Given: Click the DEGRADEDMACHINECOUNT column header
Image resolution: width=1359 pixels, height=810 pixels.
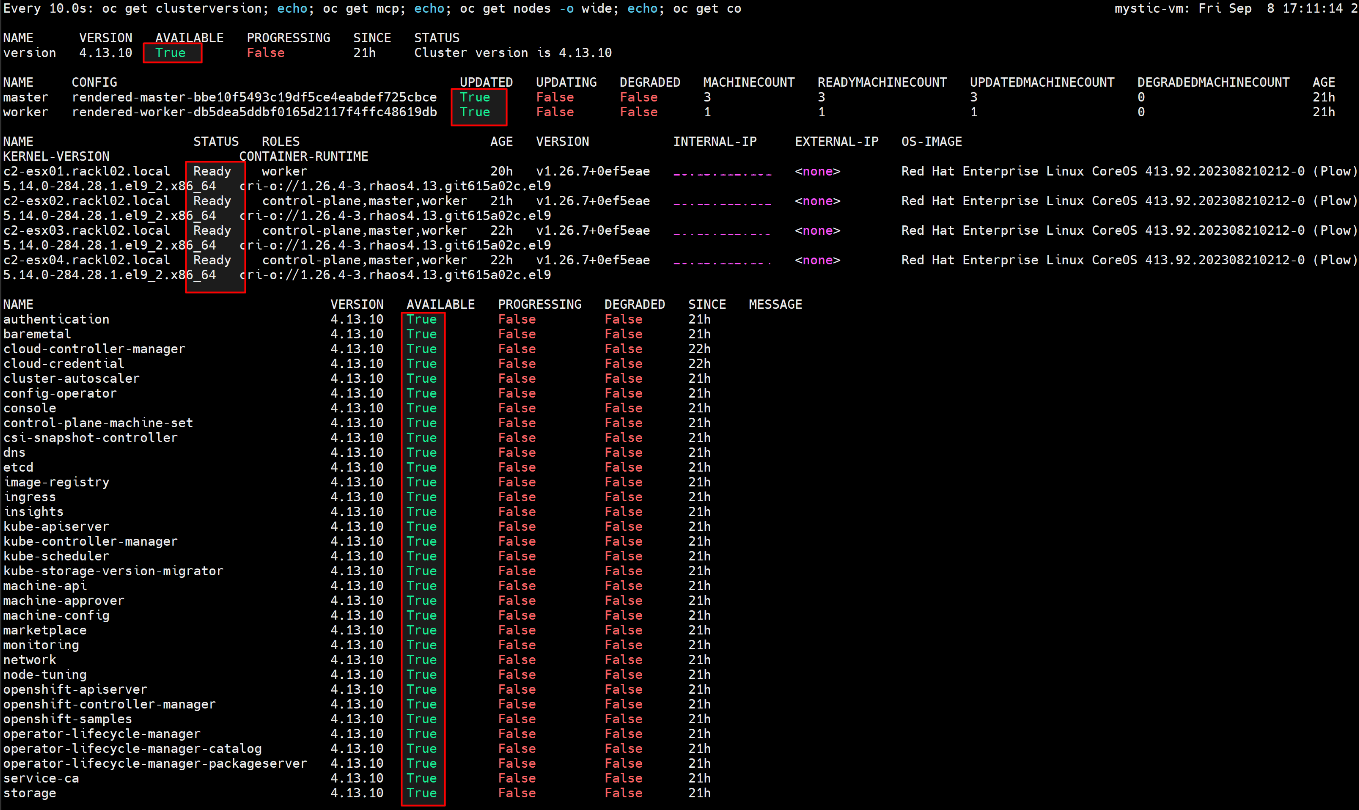Looking at the screenshot, I should 1213,82.
